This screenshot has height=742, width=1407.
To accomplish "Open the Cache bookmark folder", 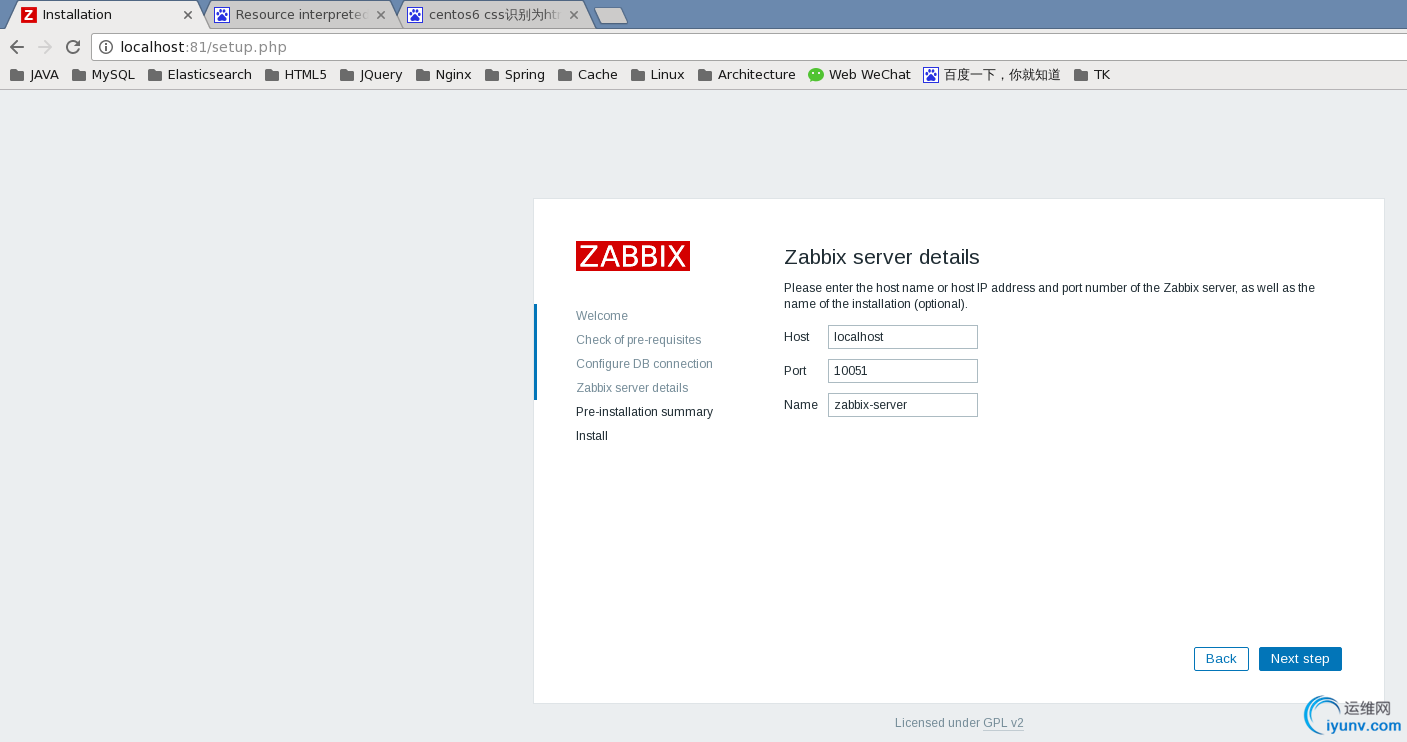I will pyautogui.click(x=588, y=75).
